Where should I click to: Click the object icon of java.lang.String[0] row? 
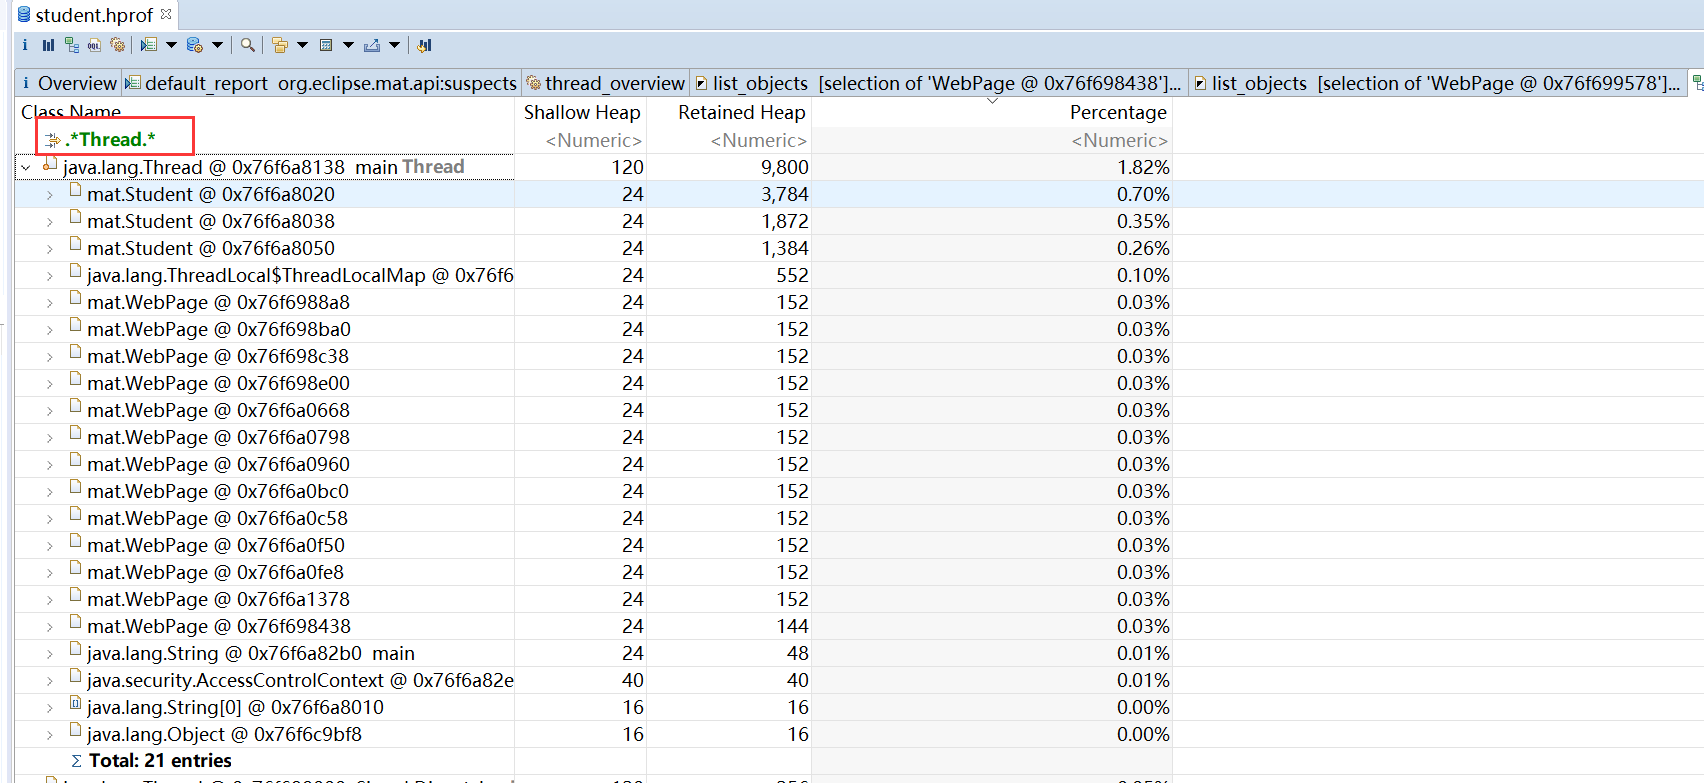tap(75, 704)
